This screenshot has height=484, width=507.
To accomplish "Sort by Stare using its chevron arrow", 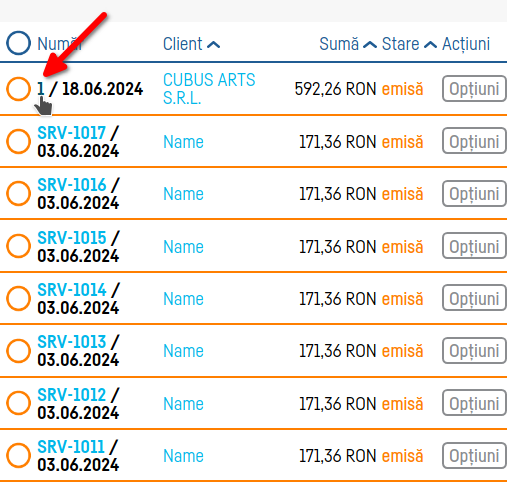I will (430, 44).
